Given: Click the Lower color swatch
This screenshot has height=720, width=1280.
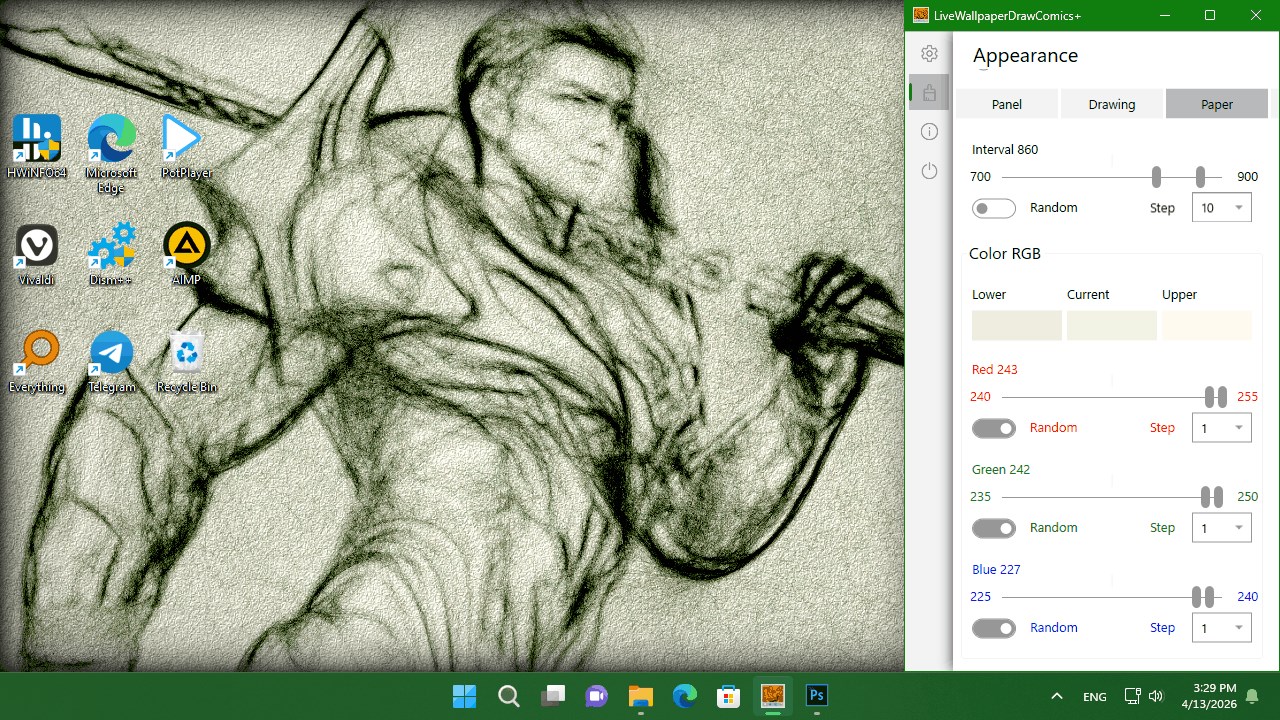Looking at the screenshot, I should 1017,326.
